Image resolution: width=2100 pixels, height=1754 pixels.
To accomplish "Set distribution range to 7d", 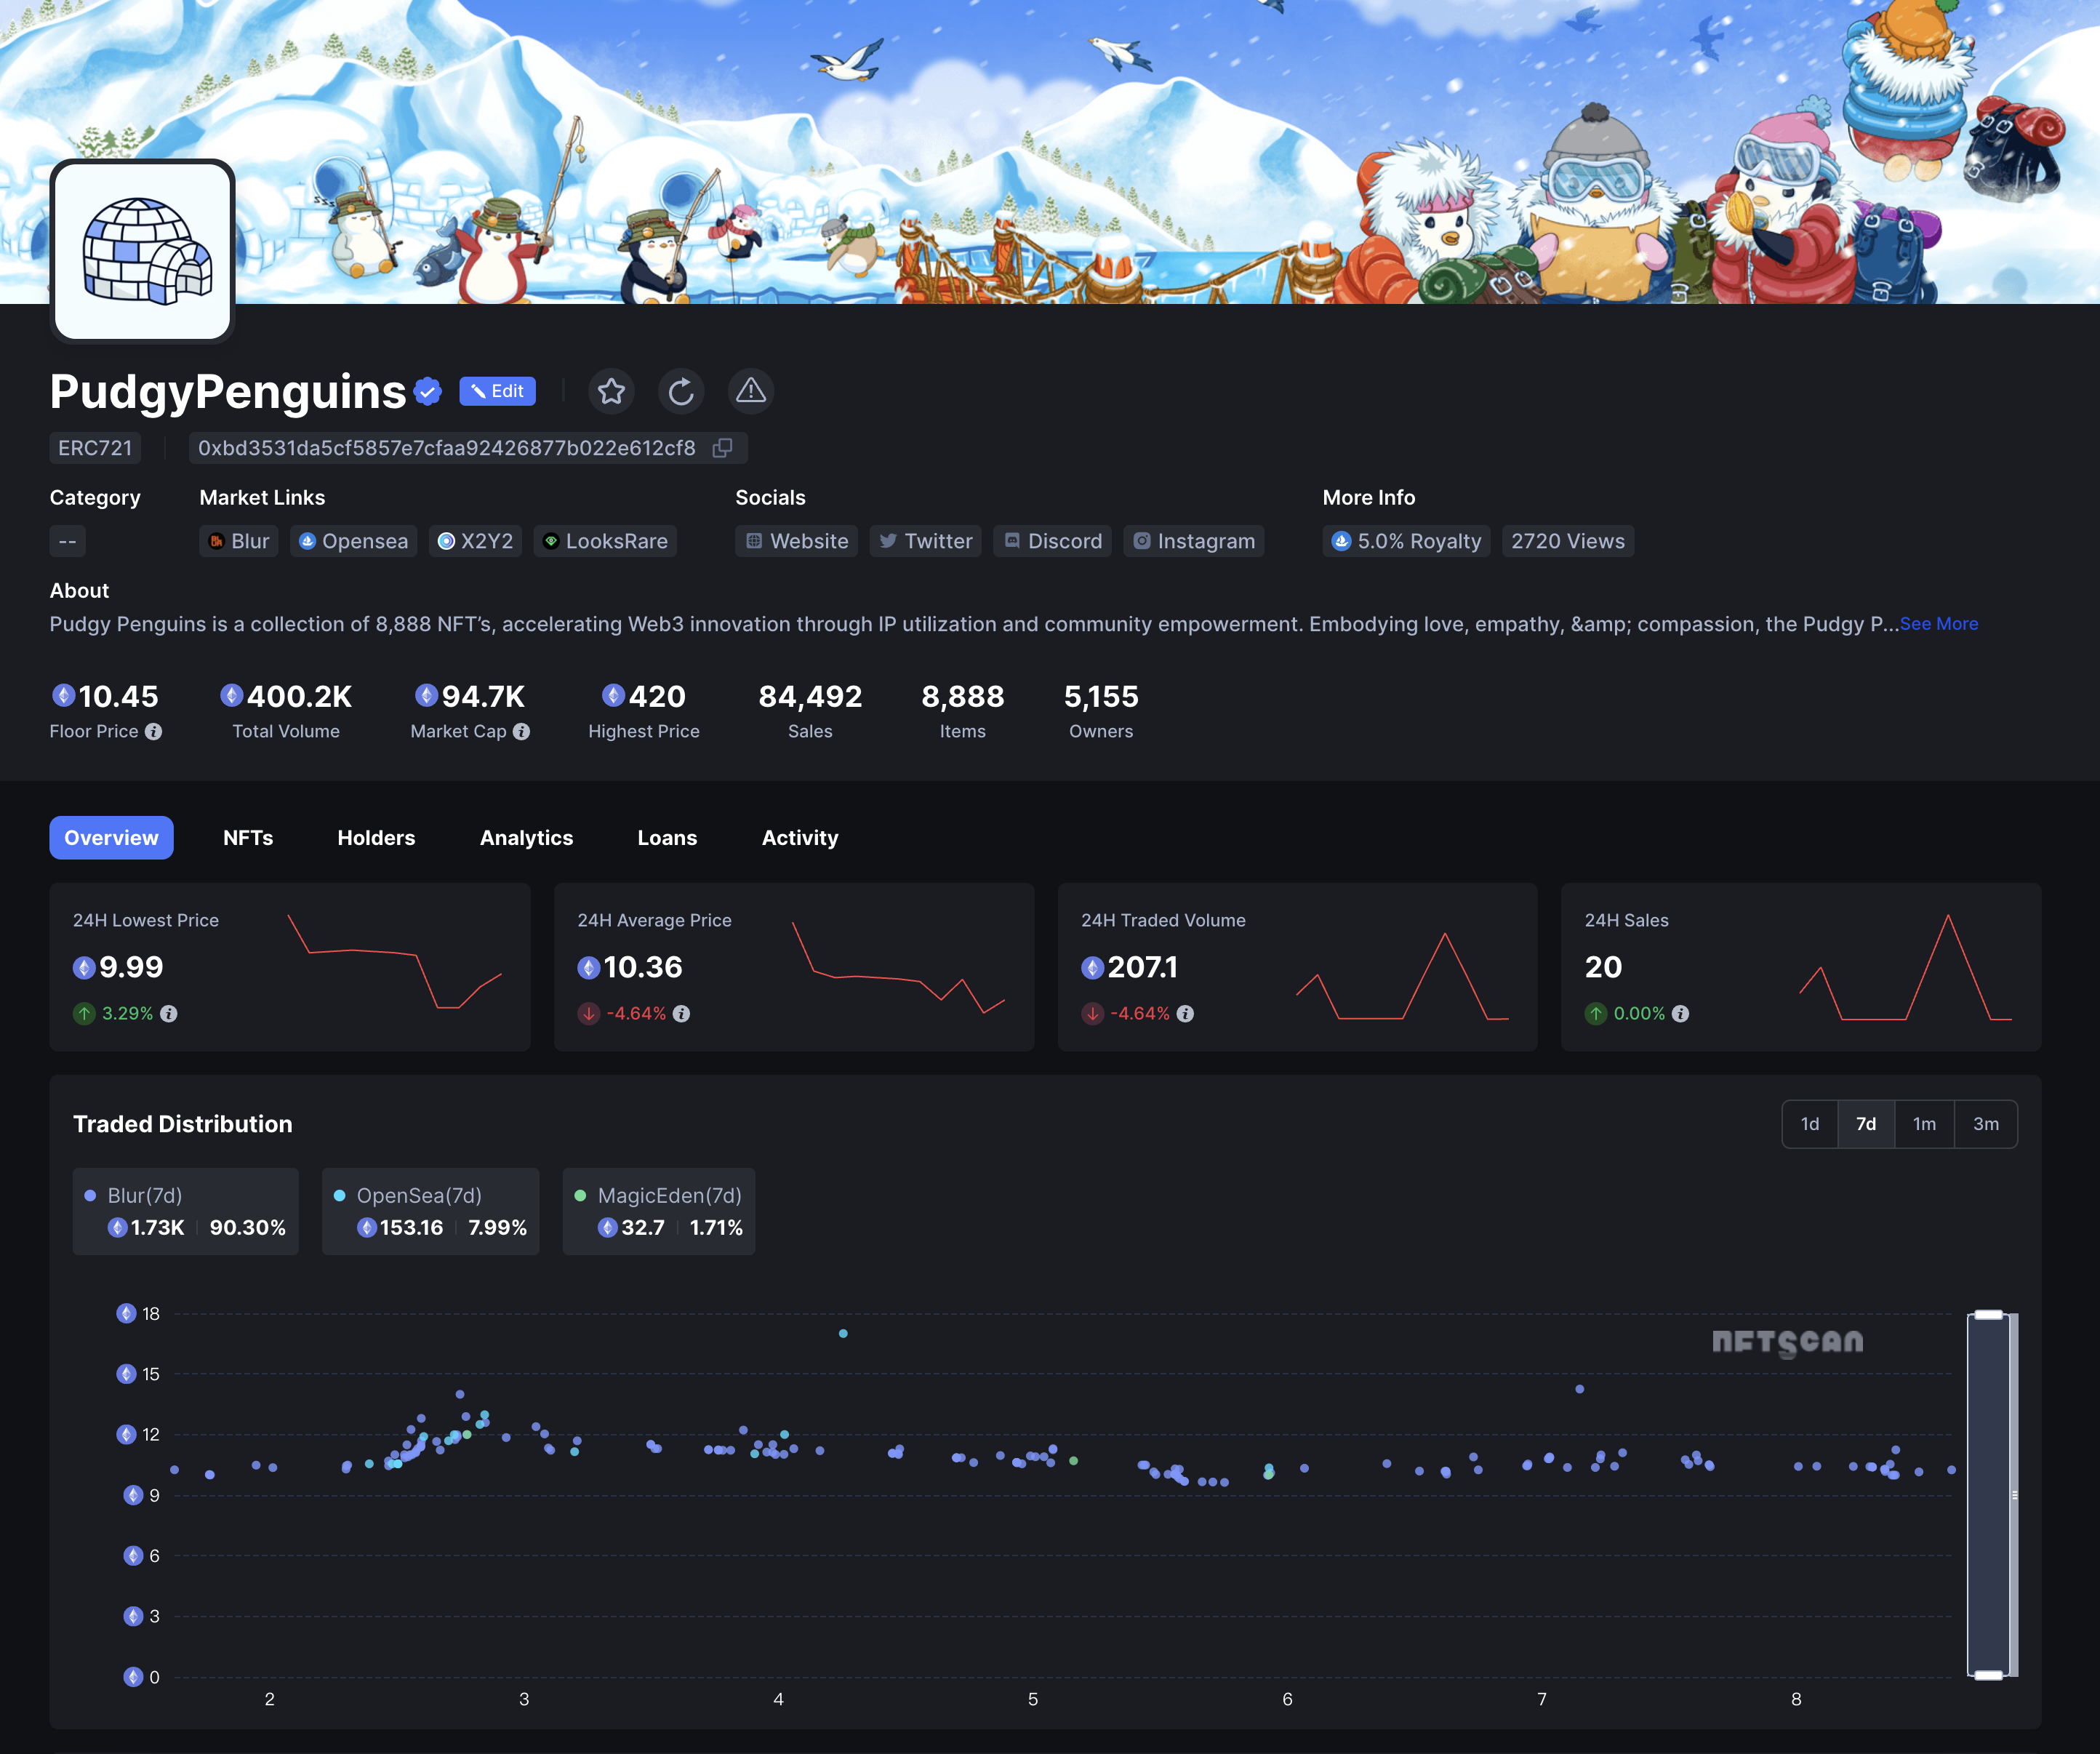I will 1865,1124.
